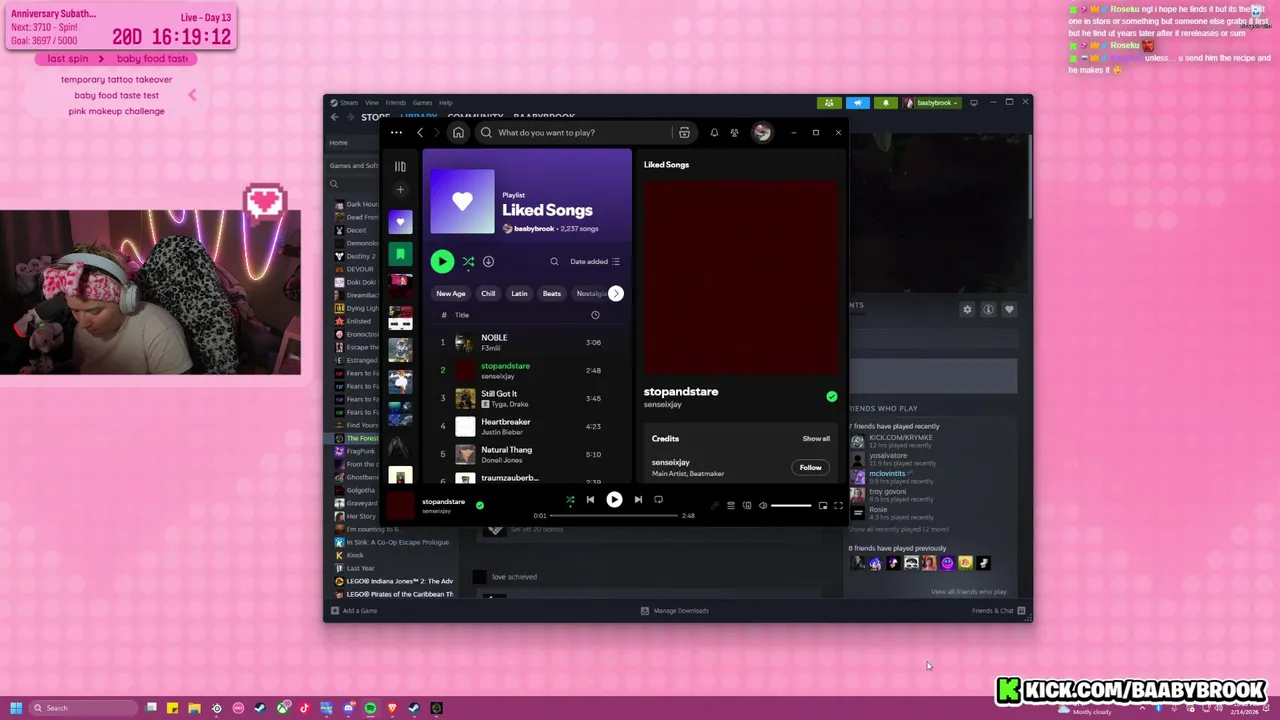Open Friends & Chat in Steam

[x=999, y=610]
